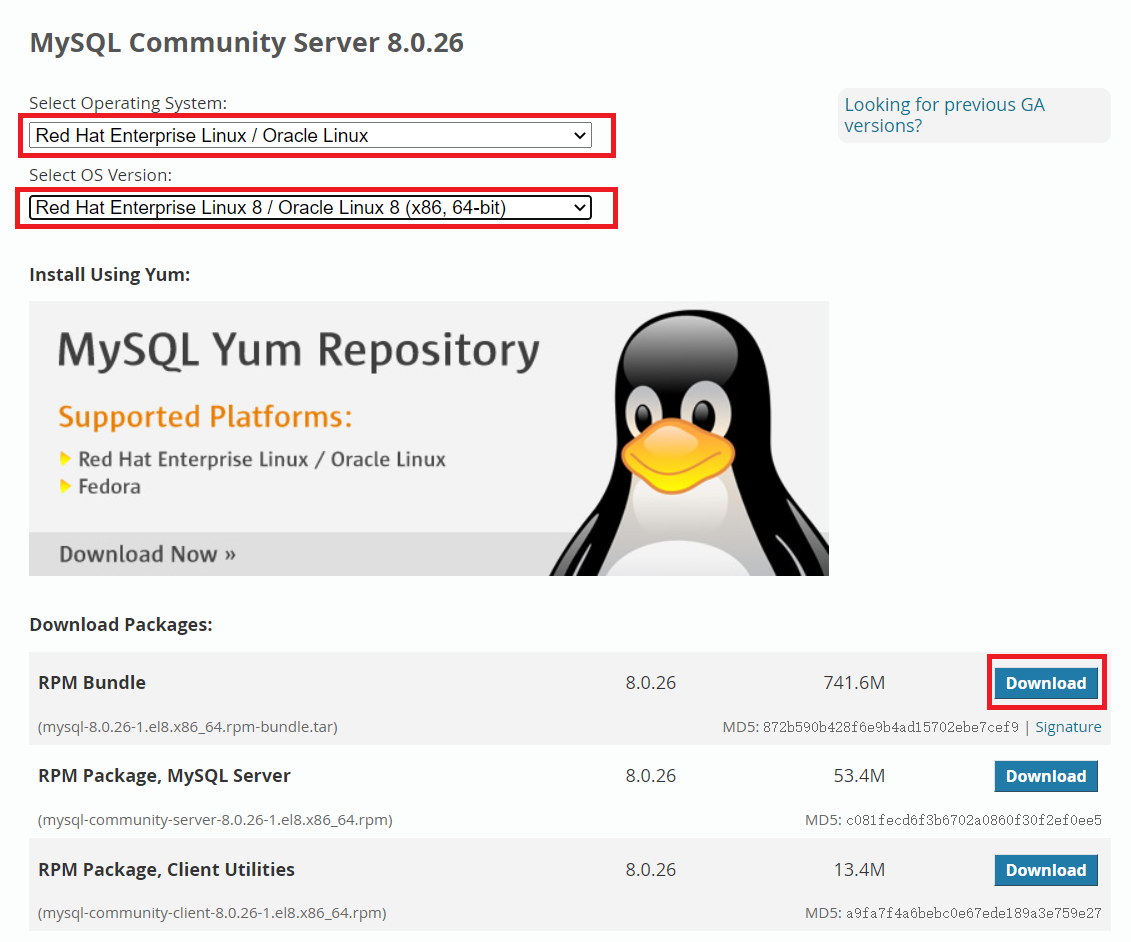This screenshot has height=942, width=1131.
Task: Click the Download Packages section heading
Action: point(120,624)
